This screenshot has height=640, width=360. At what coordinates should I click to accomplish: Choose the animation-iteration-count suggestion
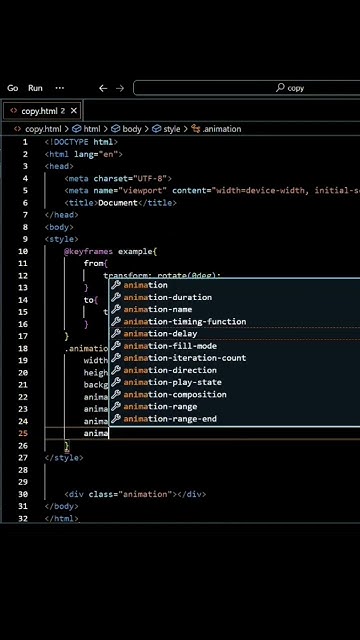click(x=235, y=358)
